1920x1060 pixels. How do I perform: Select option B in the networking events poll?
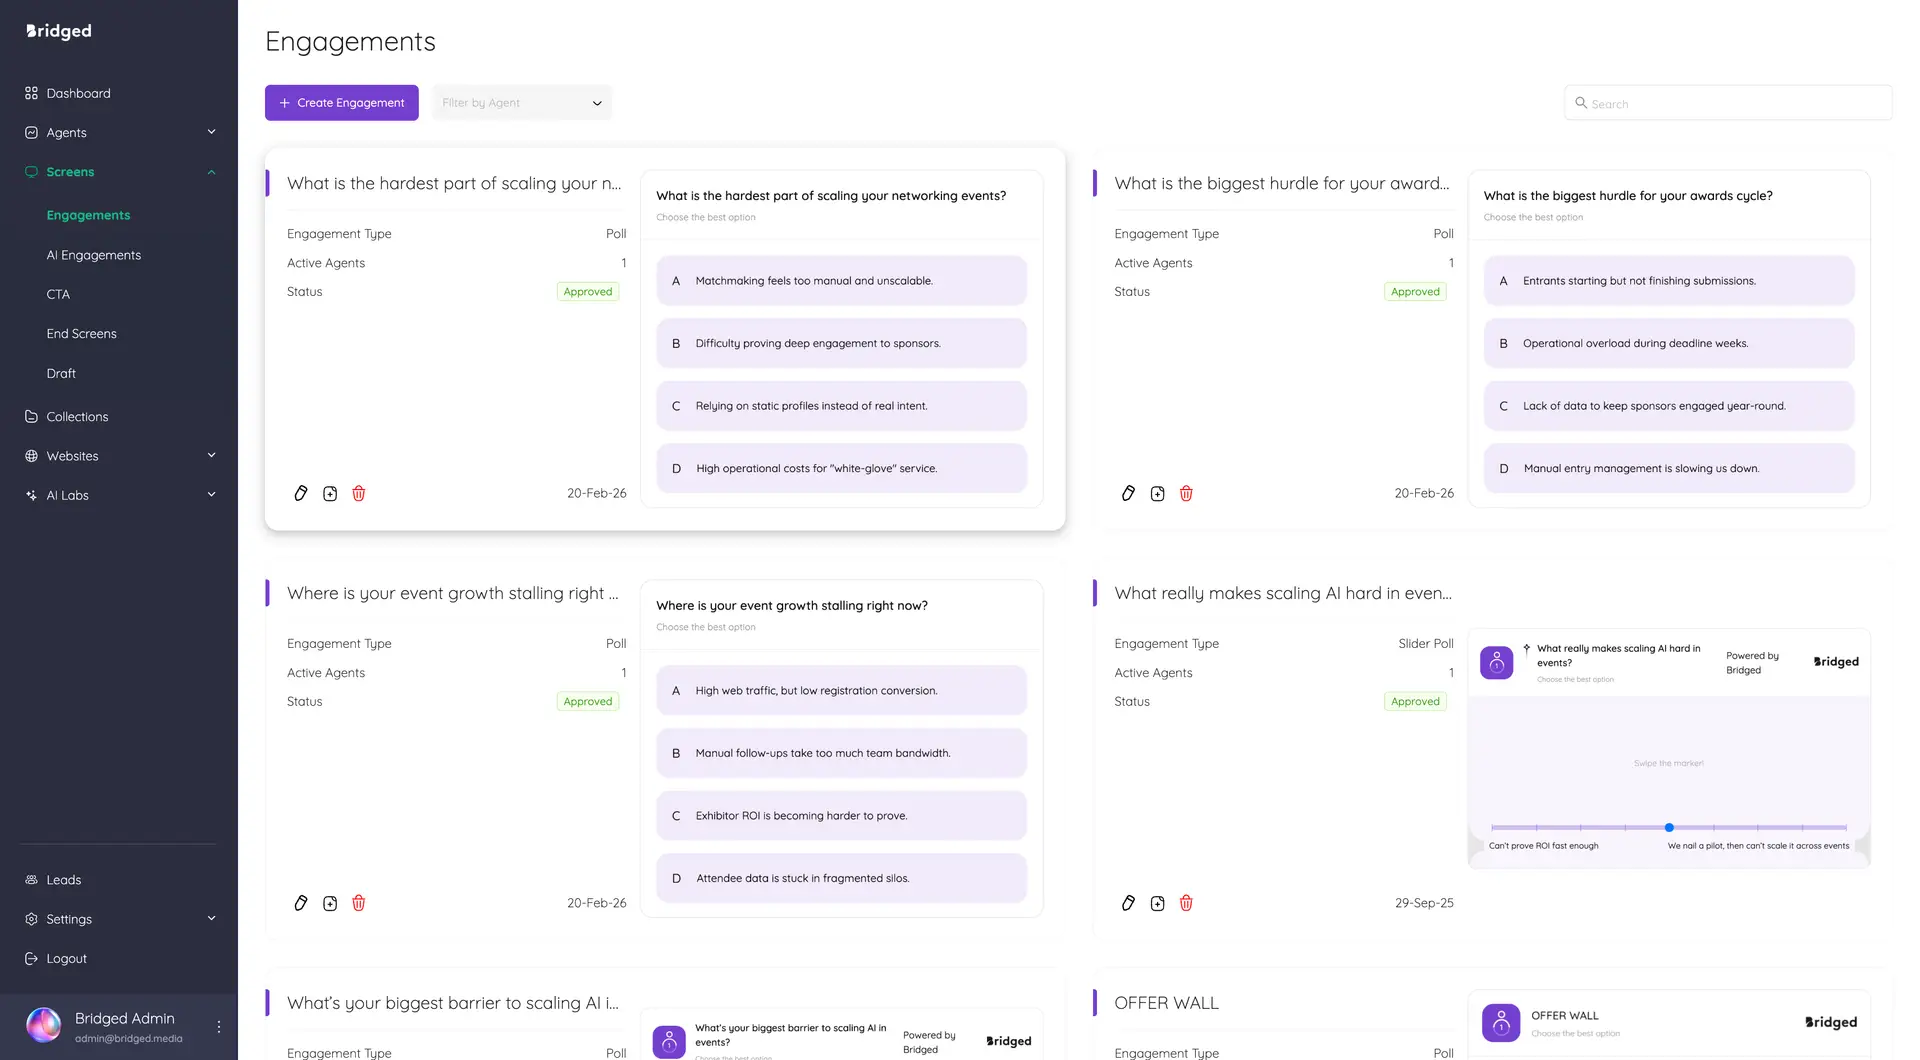pos(840,342)
